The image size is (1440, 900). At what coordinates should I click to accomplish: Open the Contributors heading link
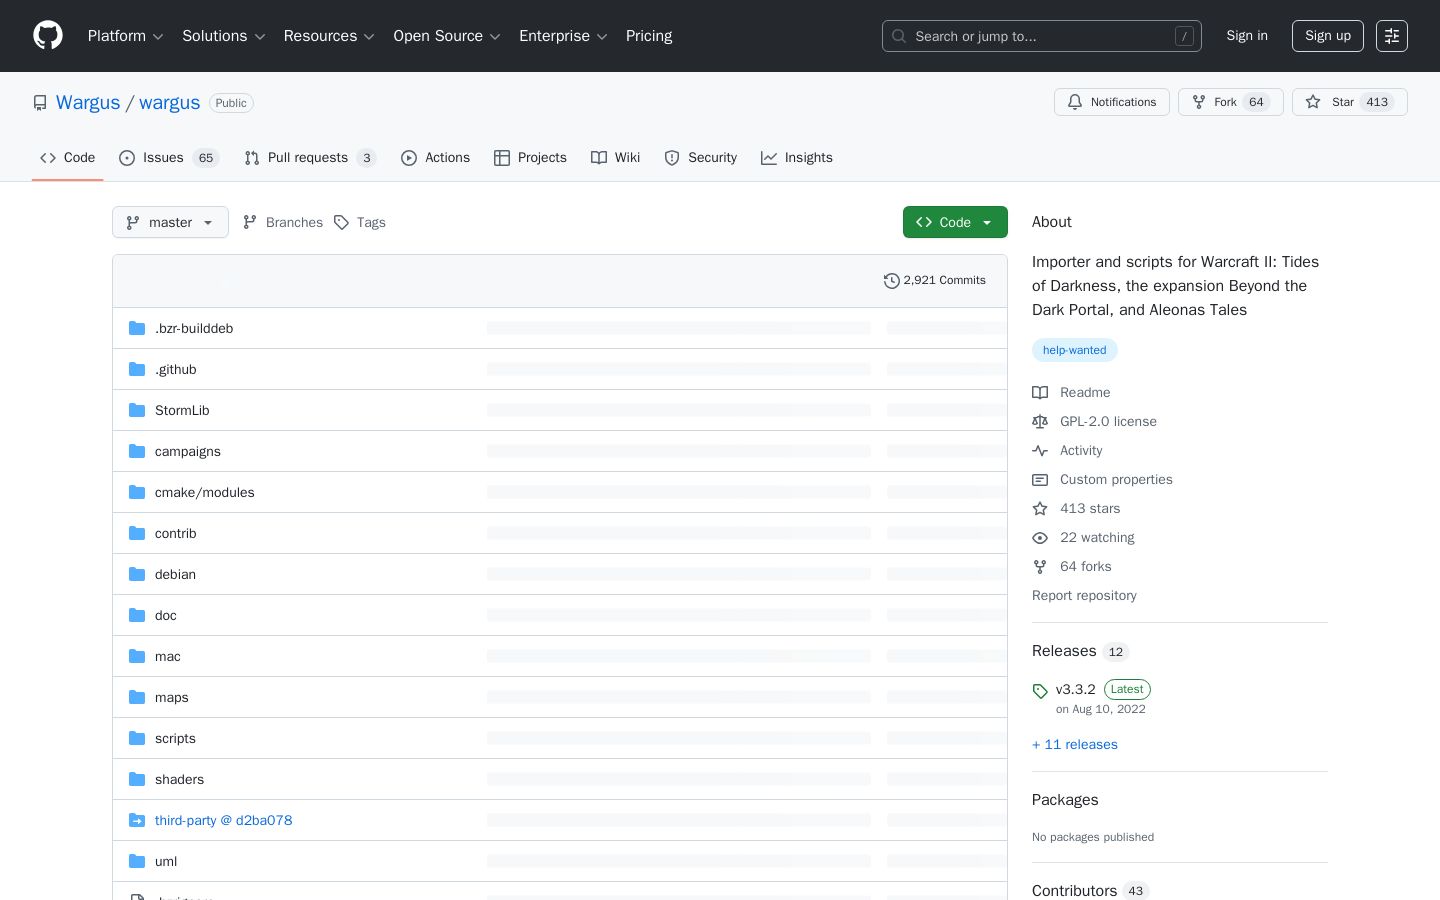coord(1090,891)
